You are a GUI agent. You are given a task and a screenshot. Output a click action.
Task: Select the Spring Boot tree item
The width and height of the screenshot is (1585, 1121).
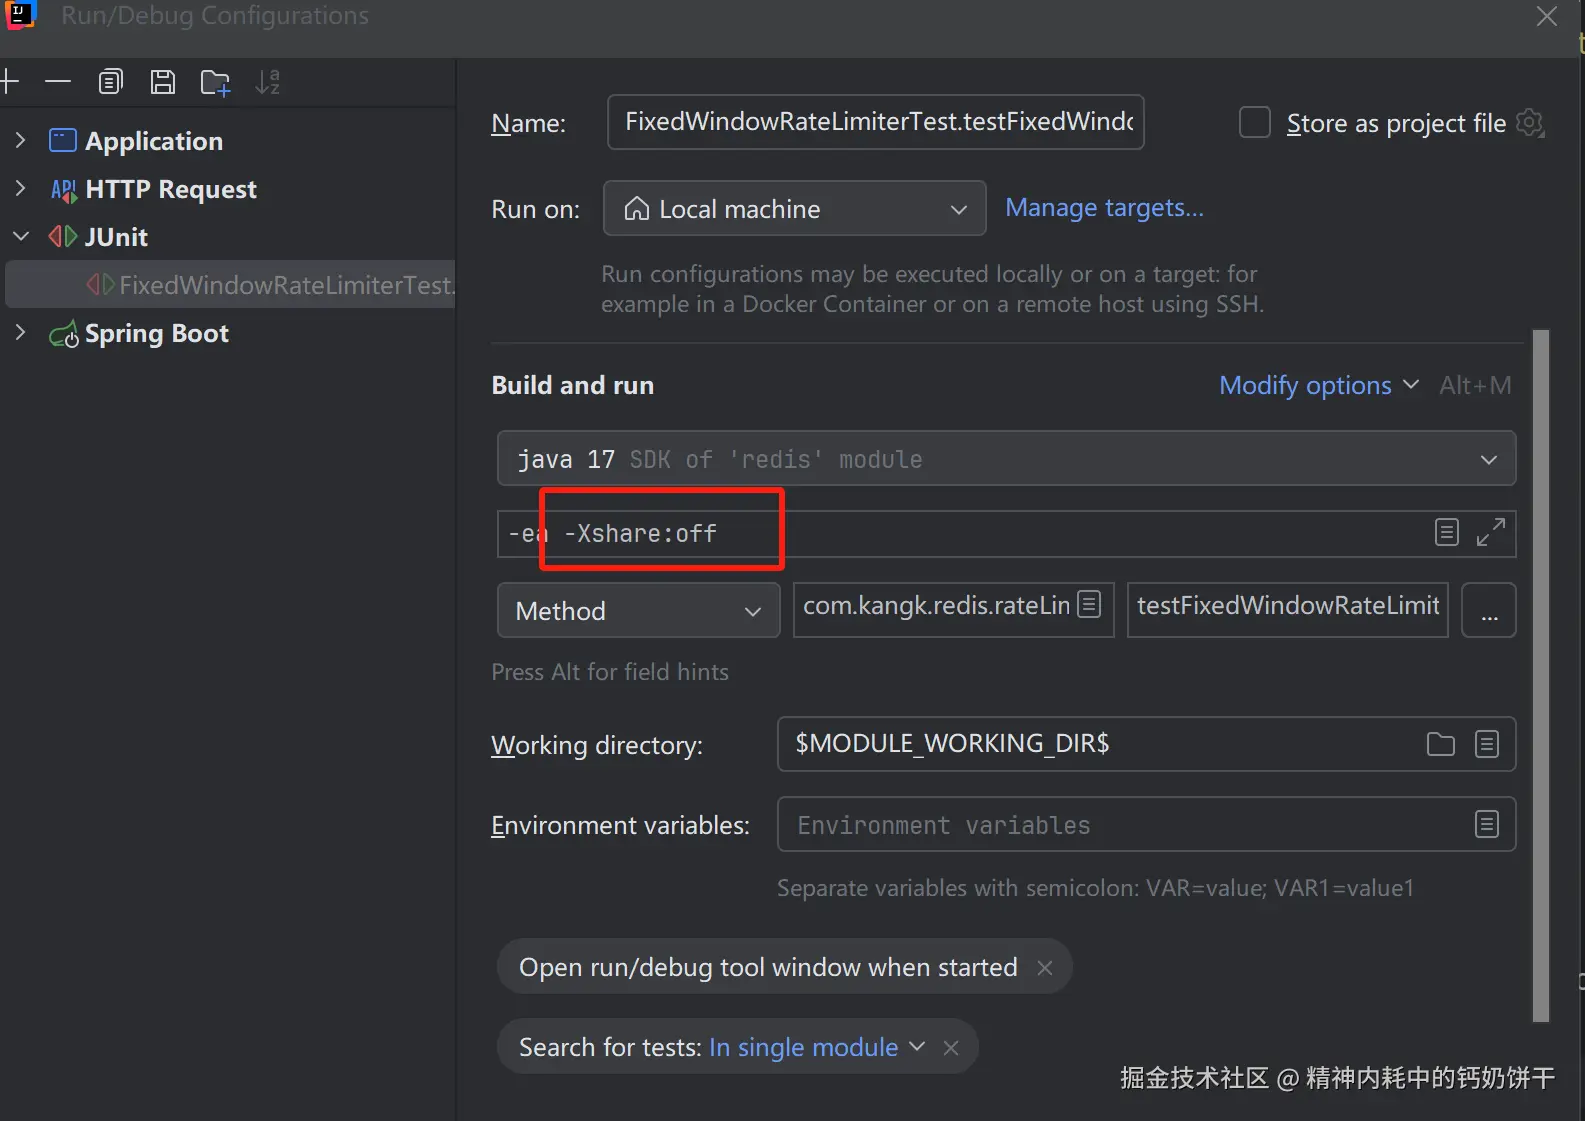(157, 333)
